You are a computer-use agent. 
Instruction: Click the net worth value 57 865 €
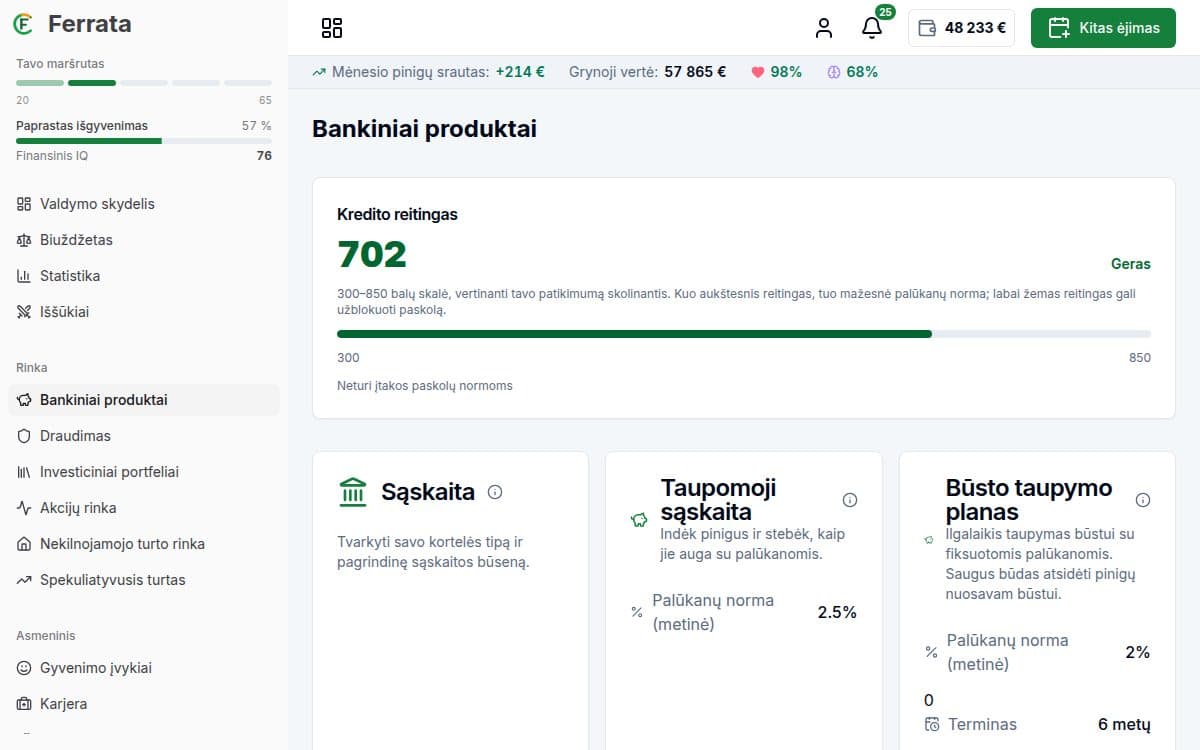[x=695, y=72]
